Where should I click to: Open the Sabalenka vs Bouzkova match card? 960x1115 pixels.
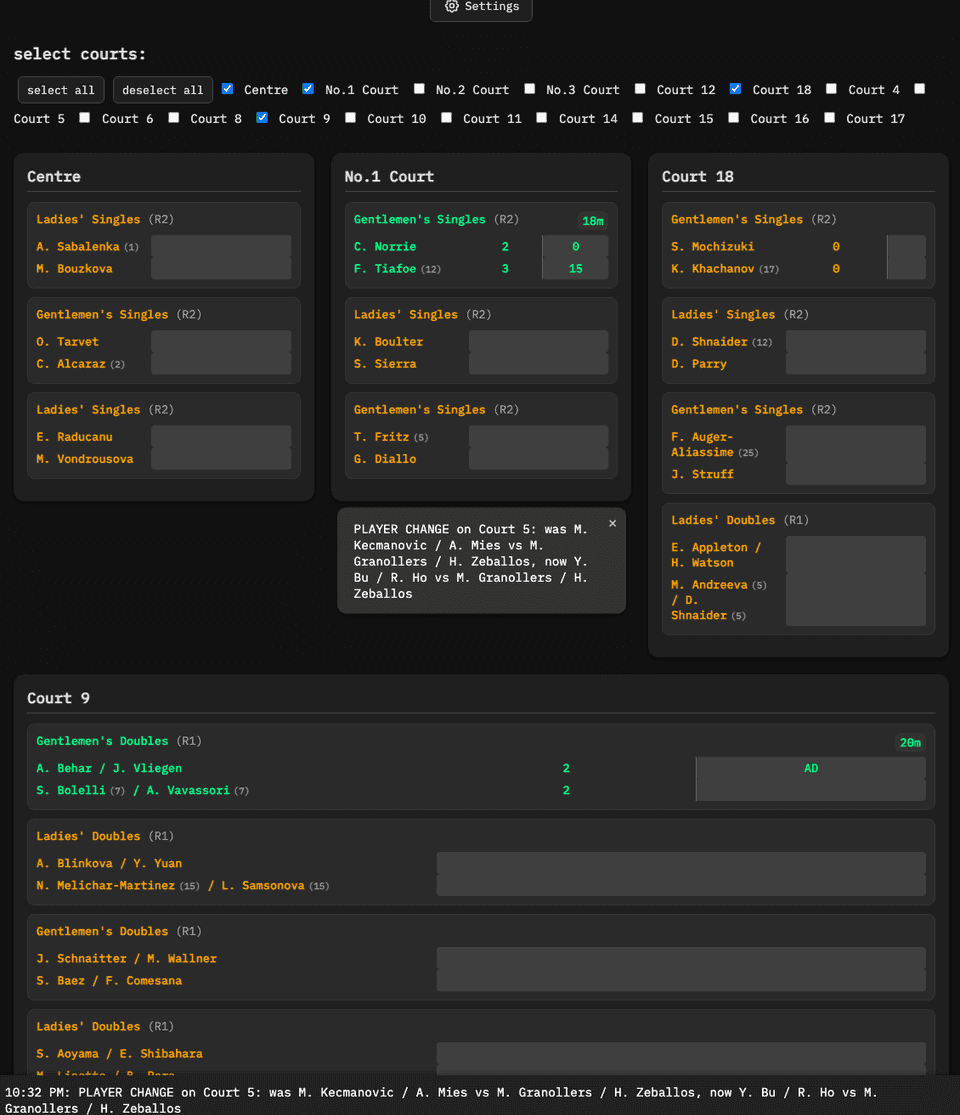(163, 245)
